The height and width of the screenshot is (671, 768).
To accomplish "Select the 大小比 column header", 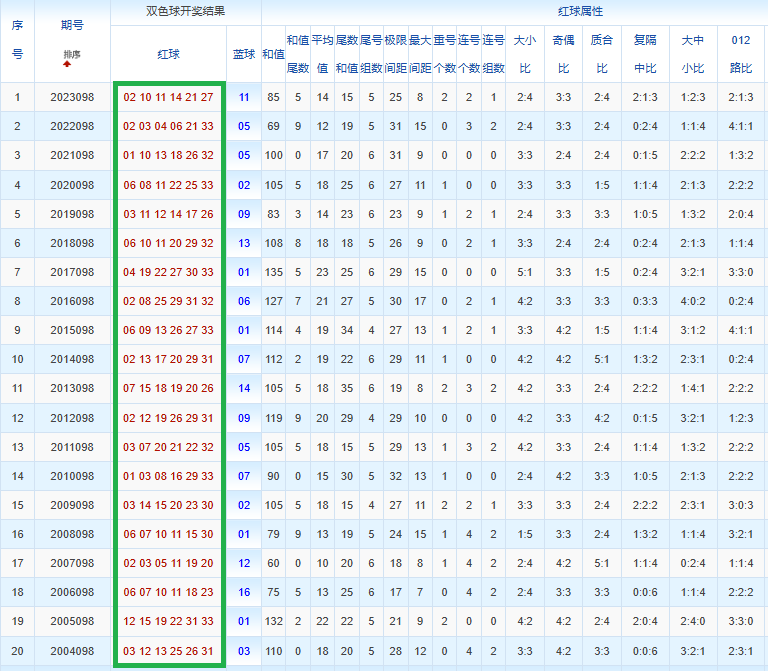I will (x=525, y=54).
